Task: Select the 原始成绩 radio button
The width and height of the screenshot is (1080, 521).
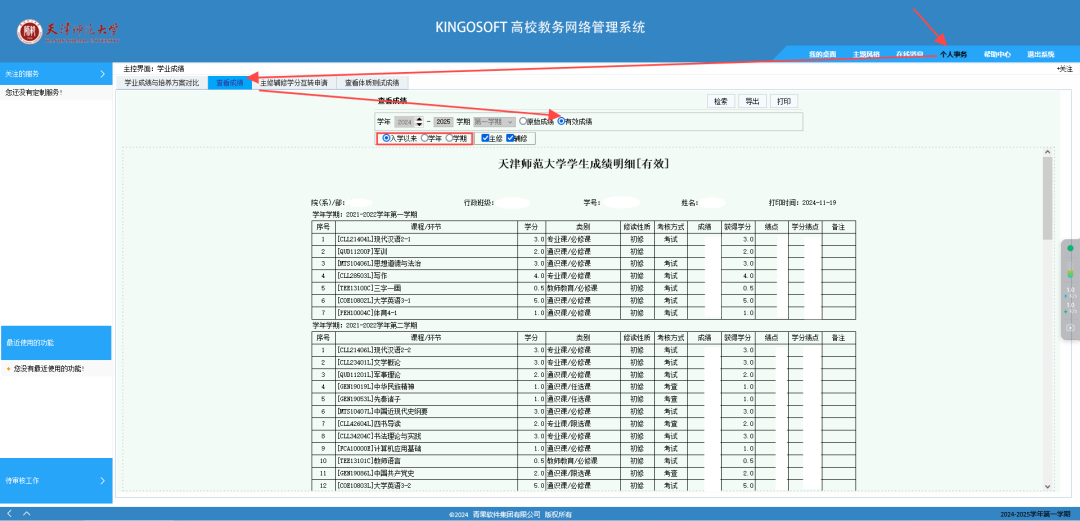Action: point(523,121)
